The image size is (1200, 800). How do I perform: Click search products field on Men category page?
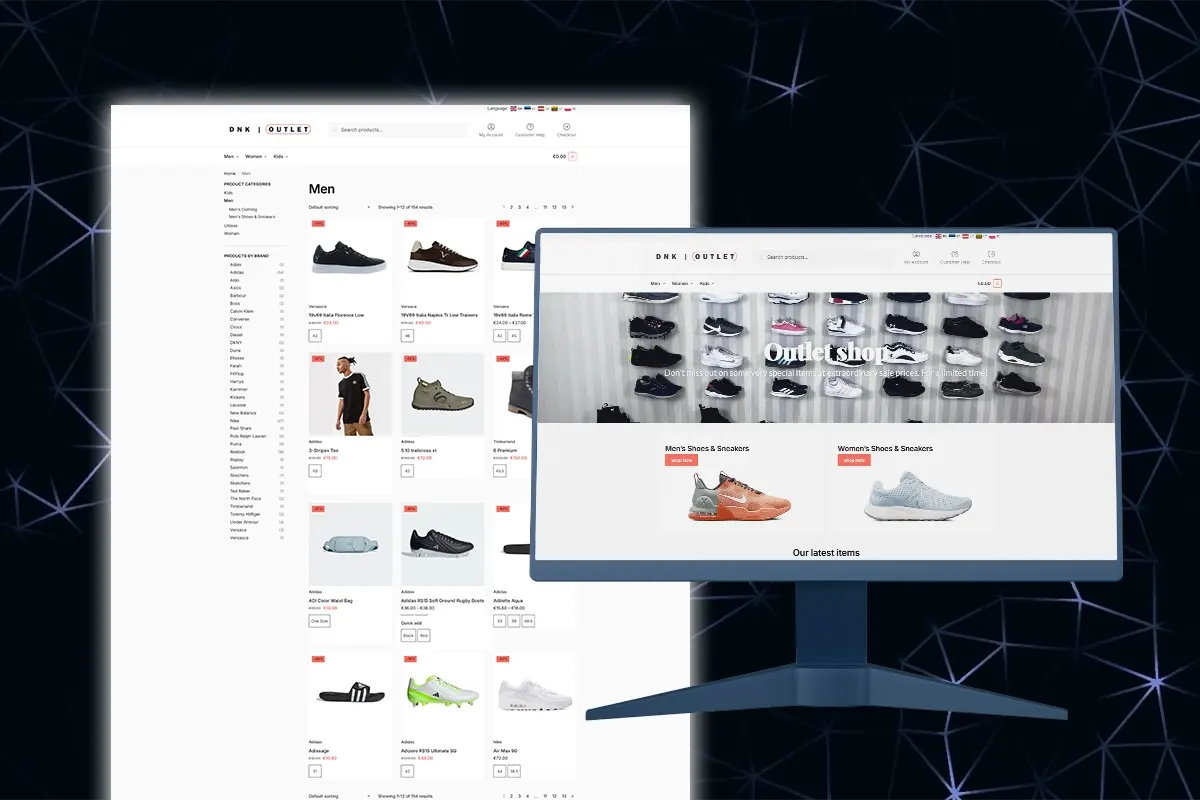pos(400,130)
